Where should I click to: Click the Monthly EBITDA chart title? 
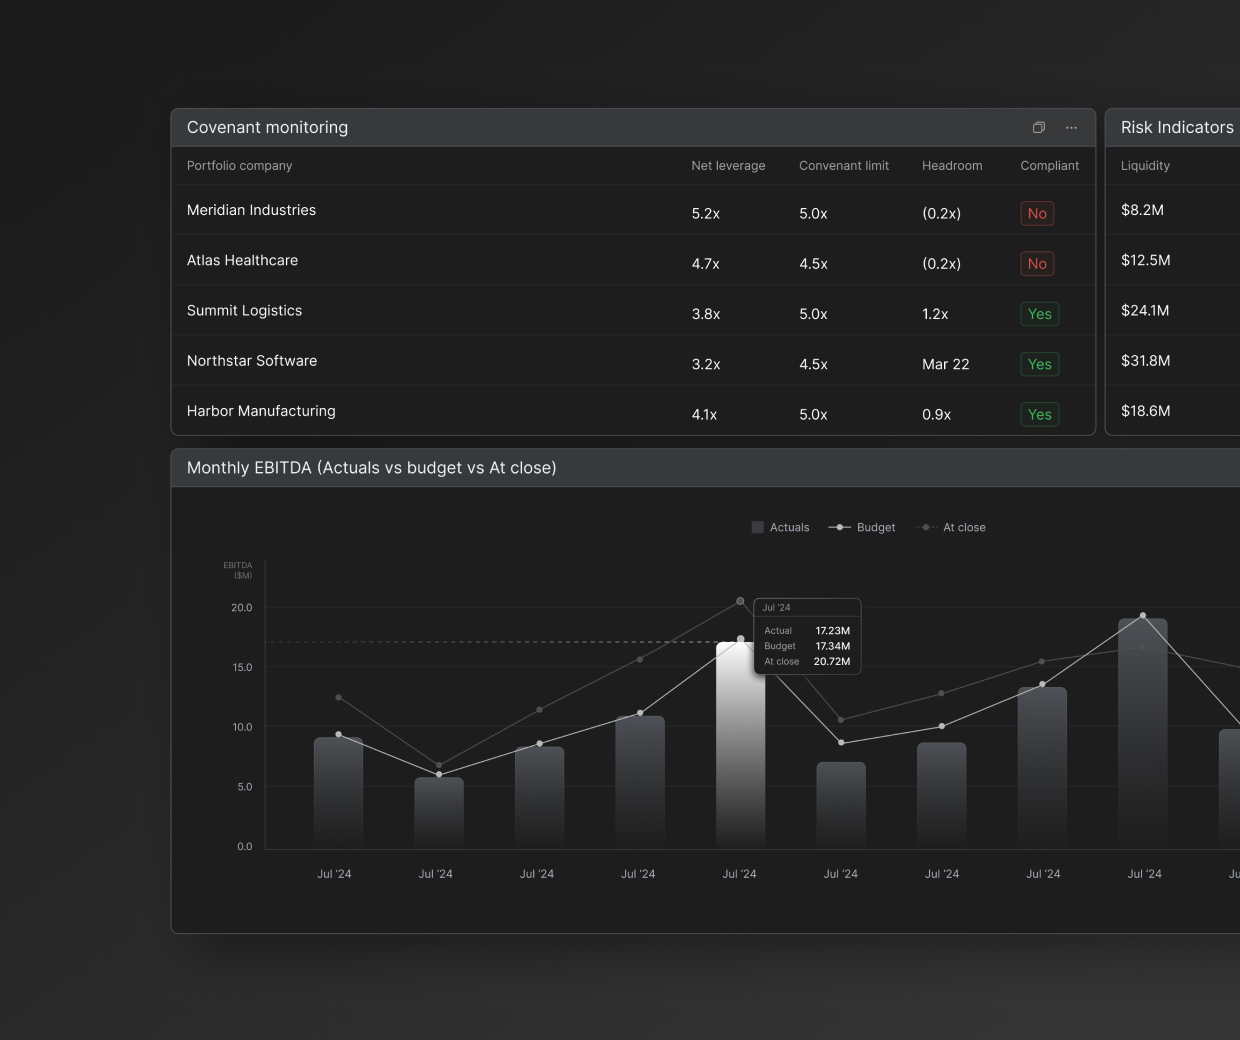pyautogui.click(x=371, y=468)
